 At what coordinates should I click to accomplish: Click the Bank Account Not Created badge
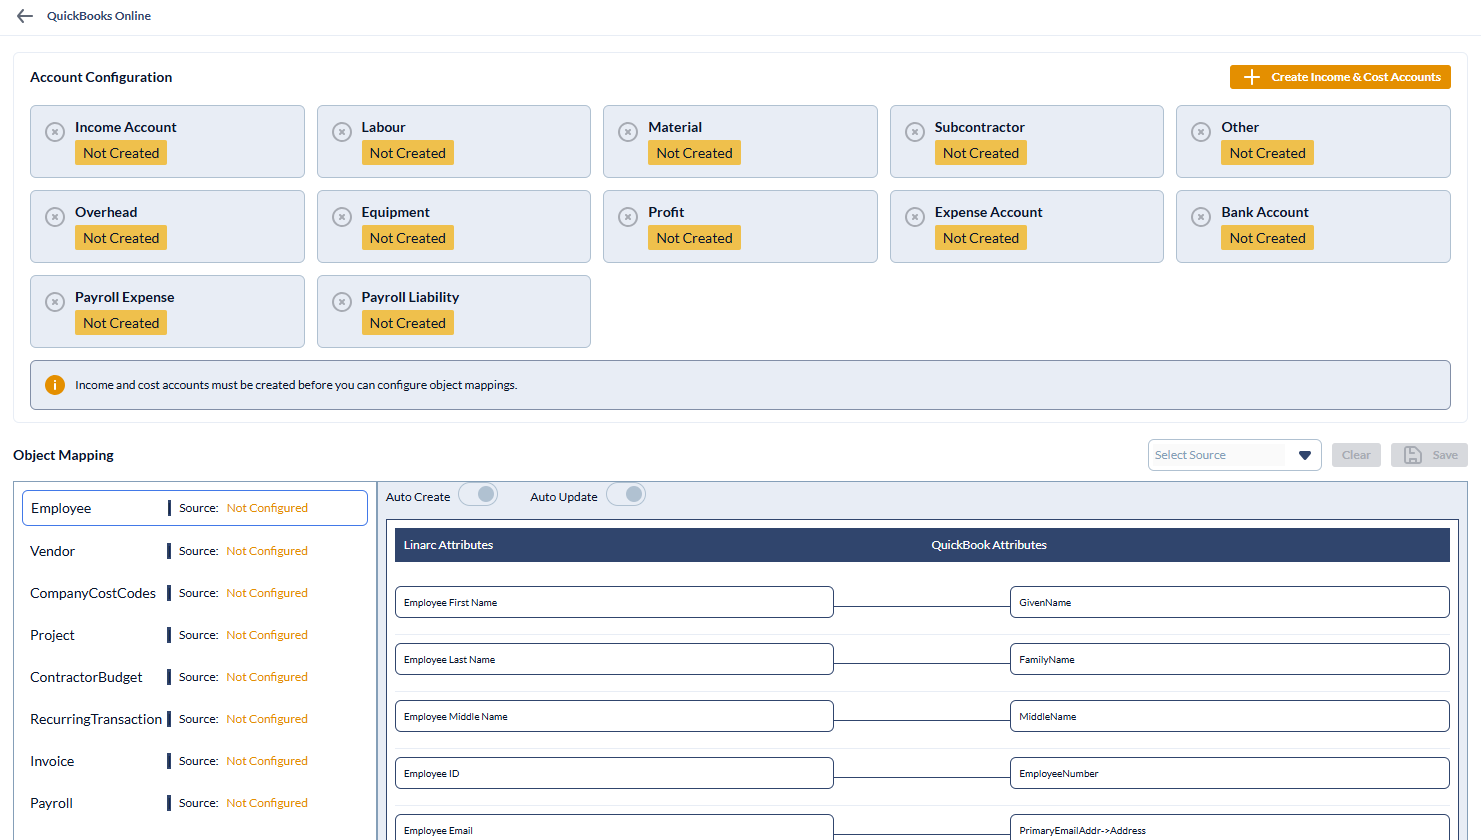(1267, 238)
